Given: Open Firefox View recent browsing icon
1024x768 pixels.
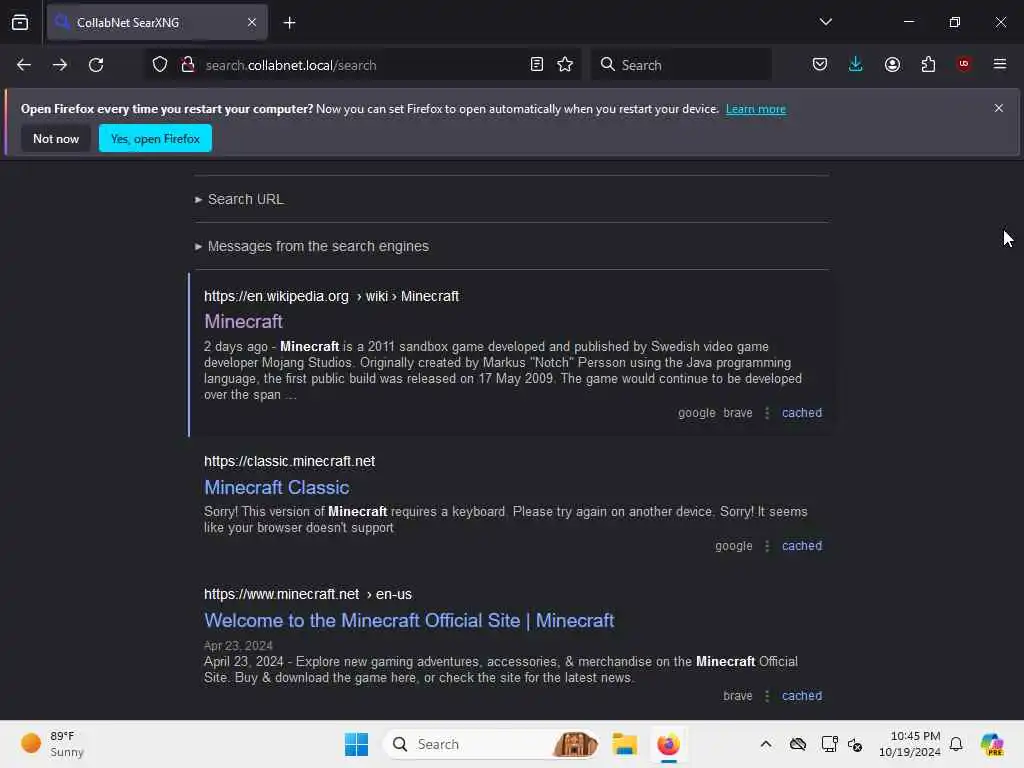Looking at the screenshot, I should (20, 22).
